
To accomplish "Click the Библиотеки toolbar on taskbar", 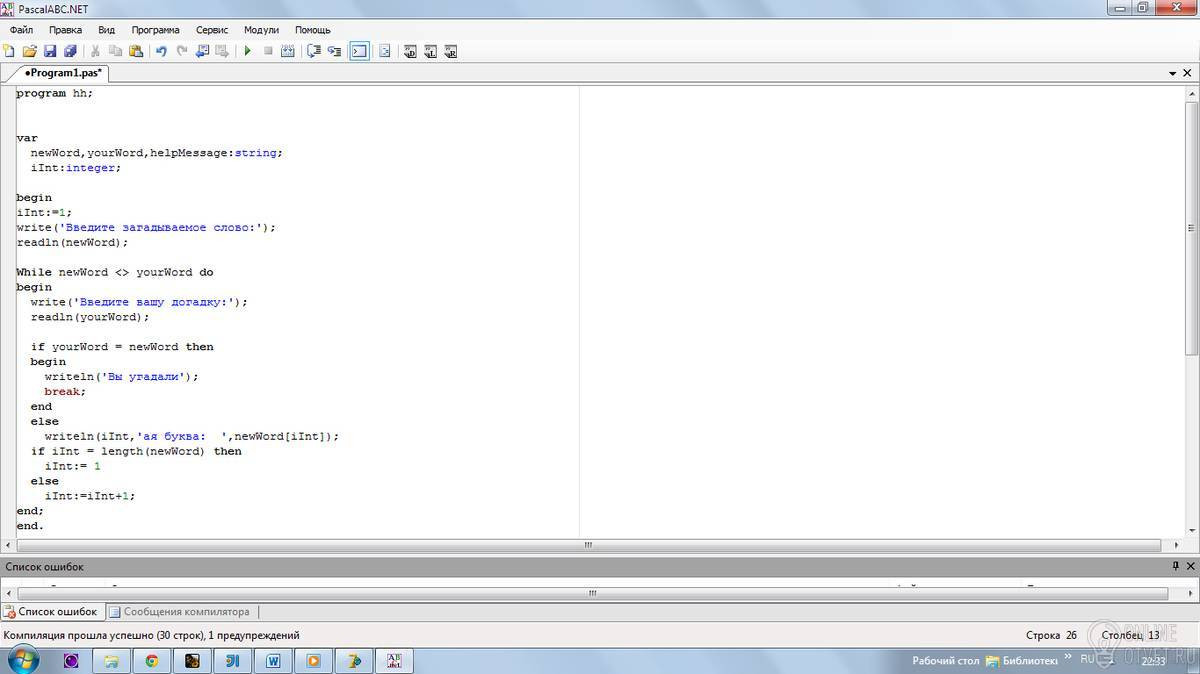I will [1022, 661].
